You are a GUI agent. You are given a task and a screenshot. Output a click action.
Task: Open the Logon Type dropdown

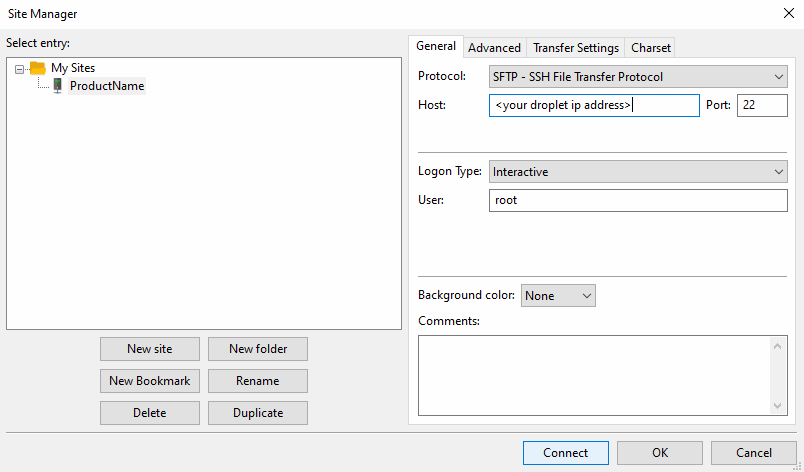(638, 172)
